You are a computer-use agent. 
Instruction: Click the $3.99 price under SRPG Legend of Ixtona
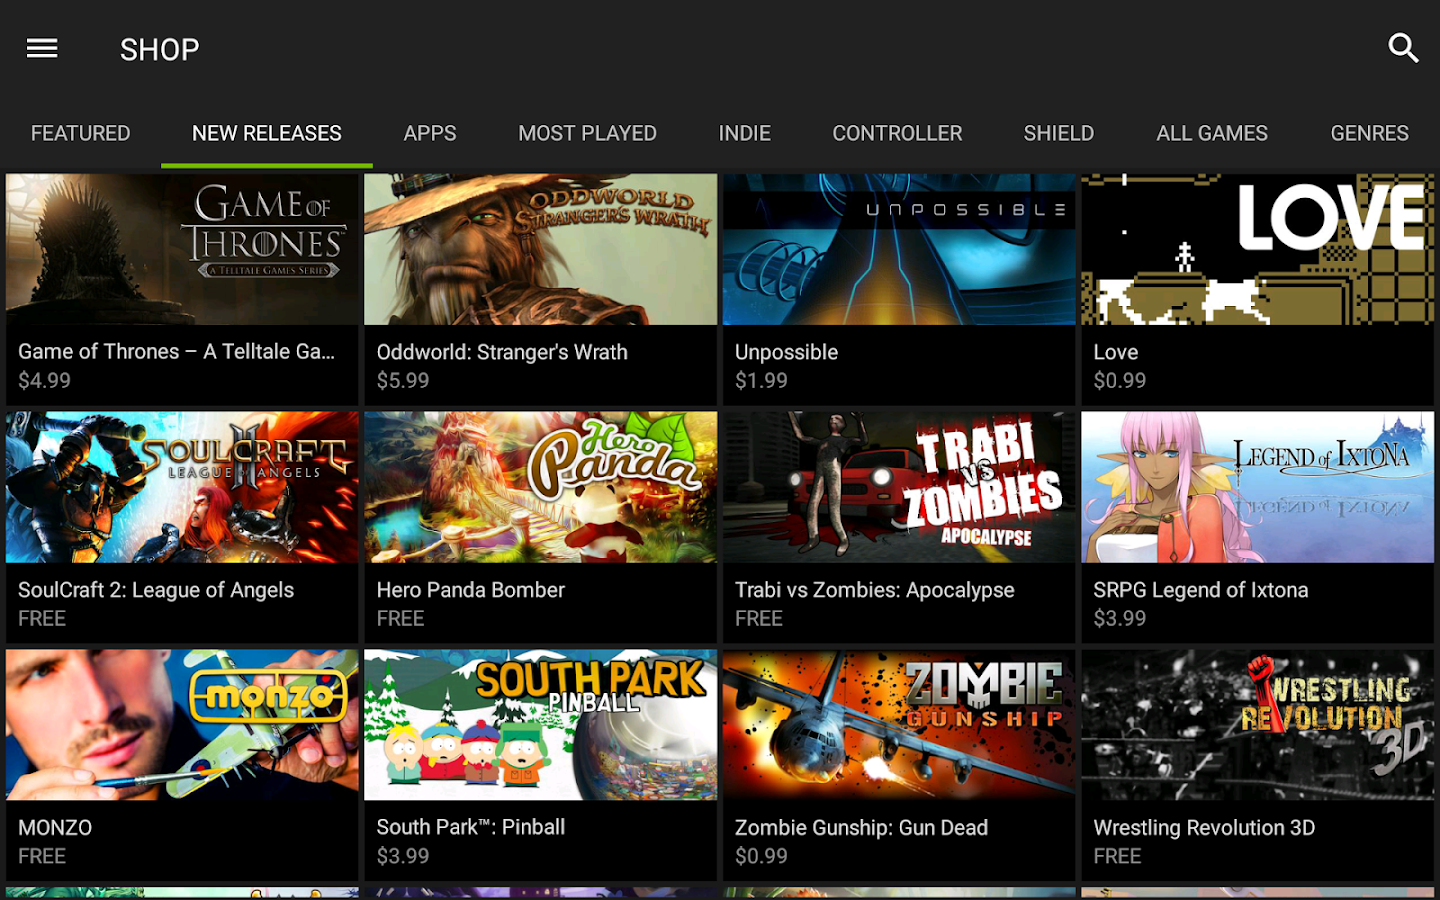pyautogui.click(x=1120, y=618)
